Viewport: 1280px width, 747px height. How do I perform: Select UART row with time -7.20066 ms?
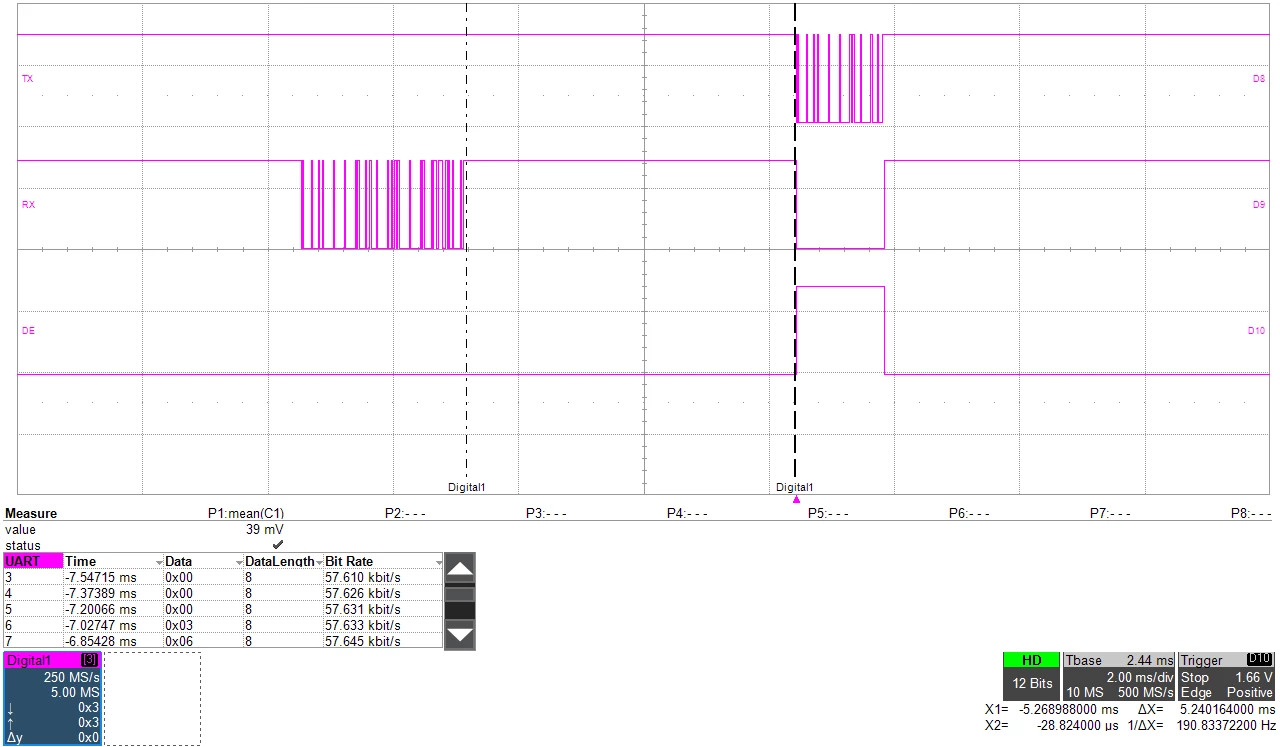coord(223,609)
